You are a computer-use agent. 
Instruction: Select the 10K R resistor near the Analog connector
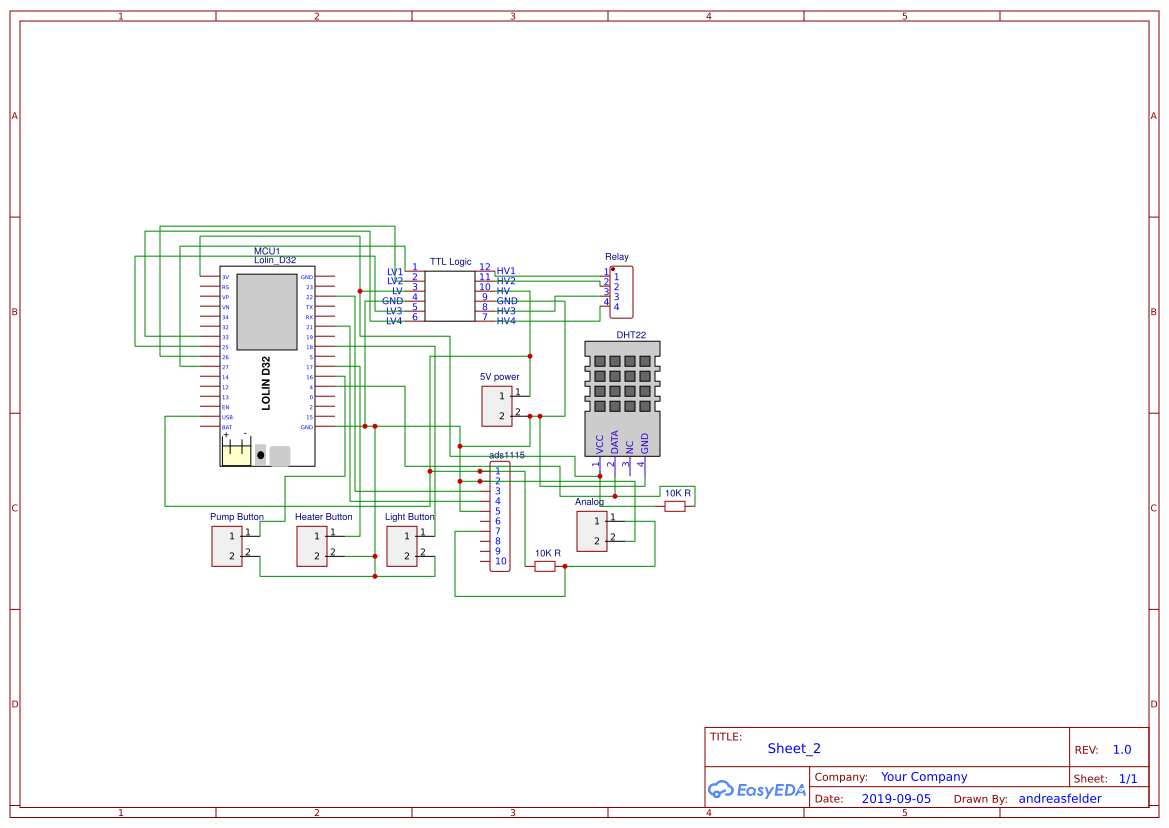[x=673, y=506]
